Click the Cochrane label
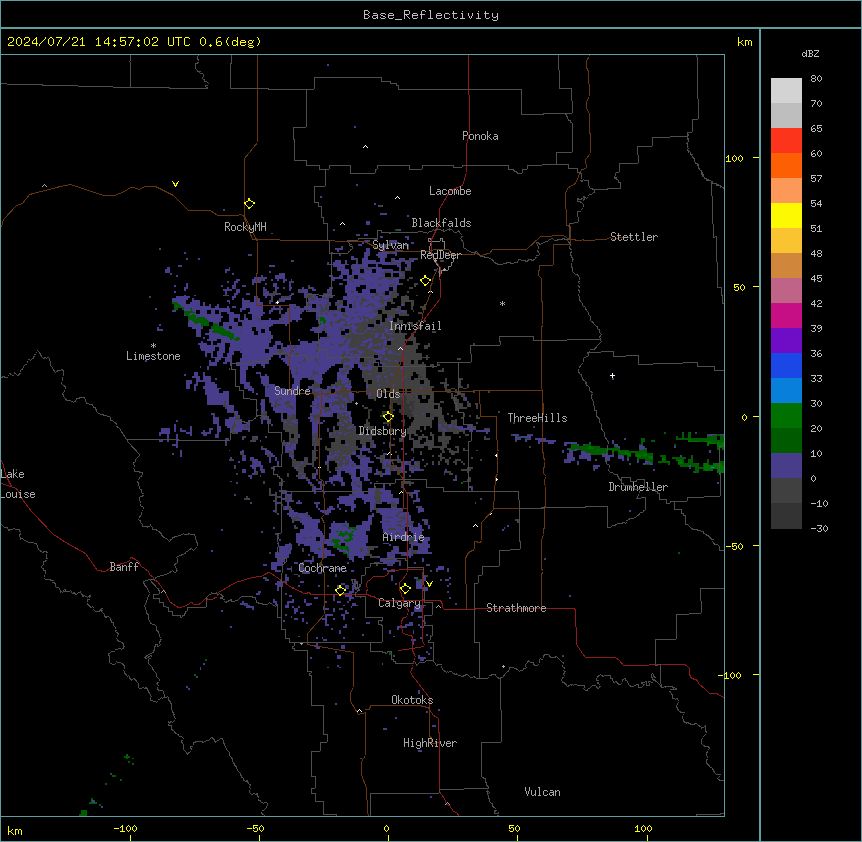 tap(322, 568)
